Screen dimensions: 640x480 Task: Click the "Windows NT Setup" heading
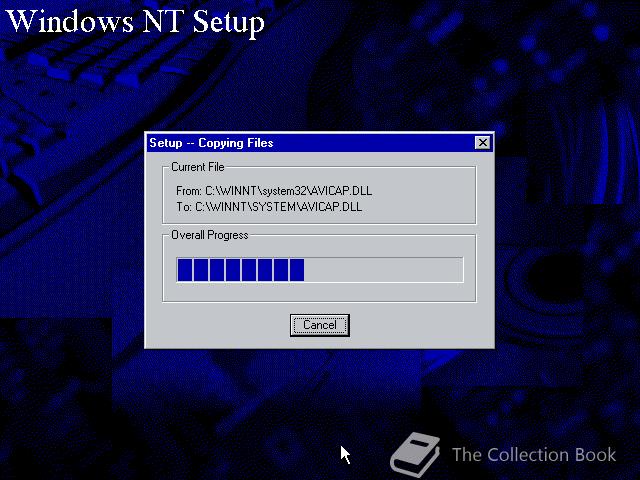[136, 21]
